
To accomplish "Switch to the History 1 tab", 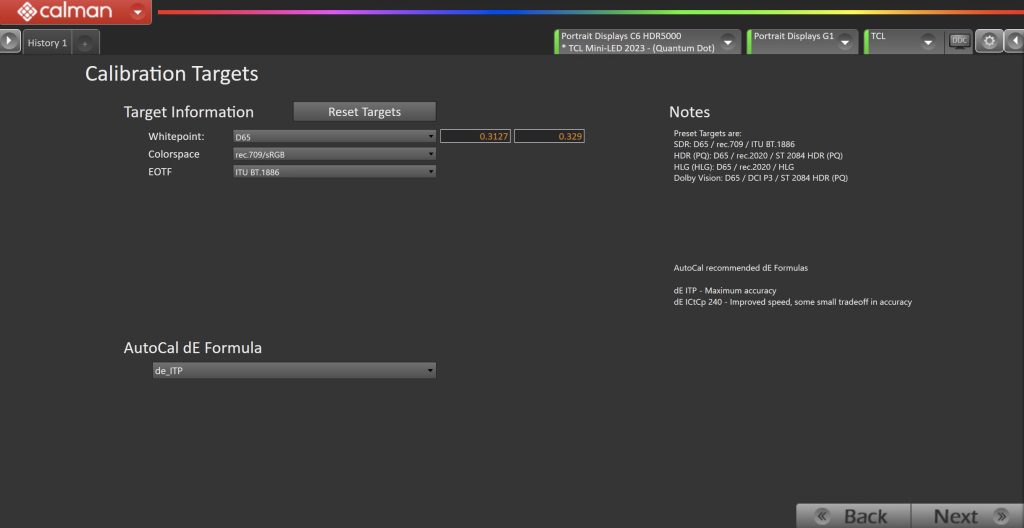I will pos(47,43).
